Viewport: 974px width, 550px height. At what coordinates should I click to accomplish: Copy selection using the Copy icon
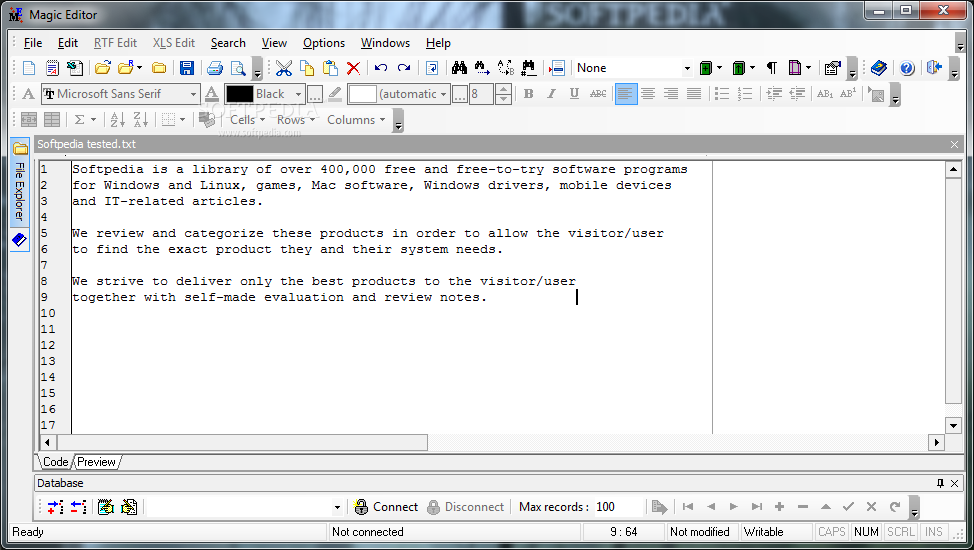307,68
